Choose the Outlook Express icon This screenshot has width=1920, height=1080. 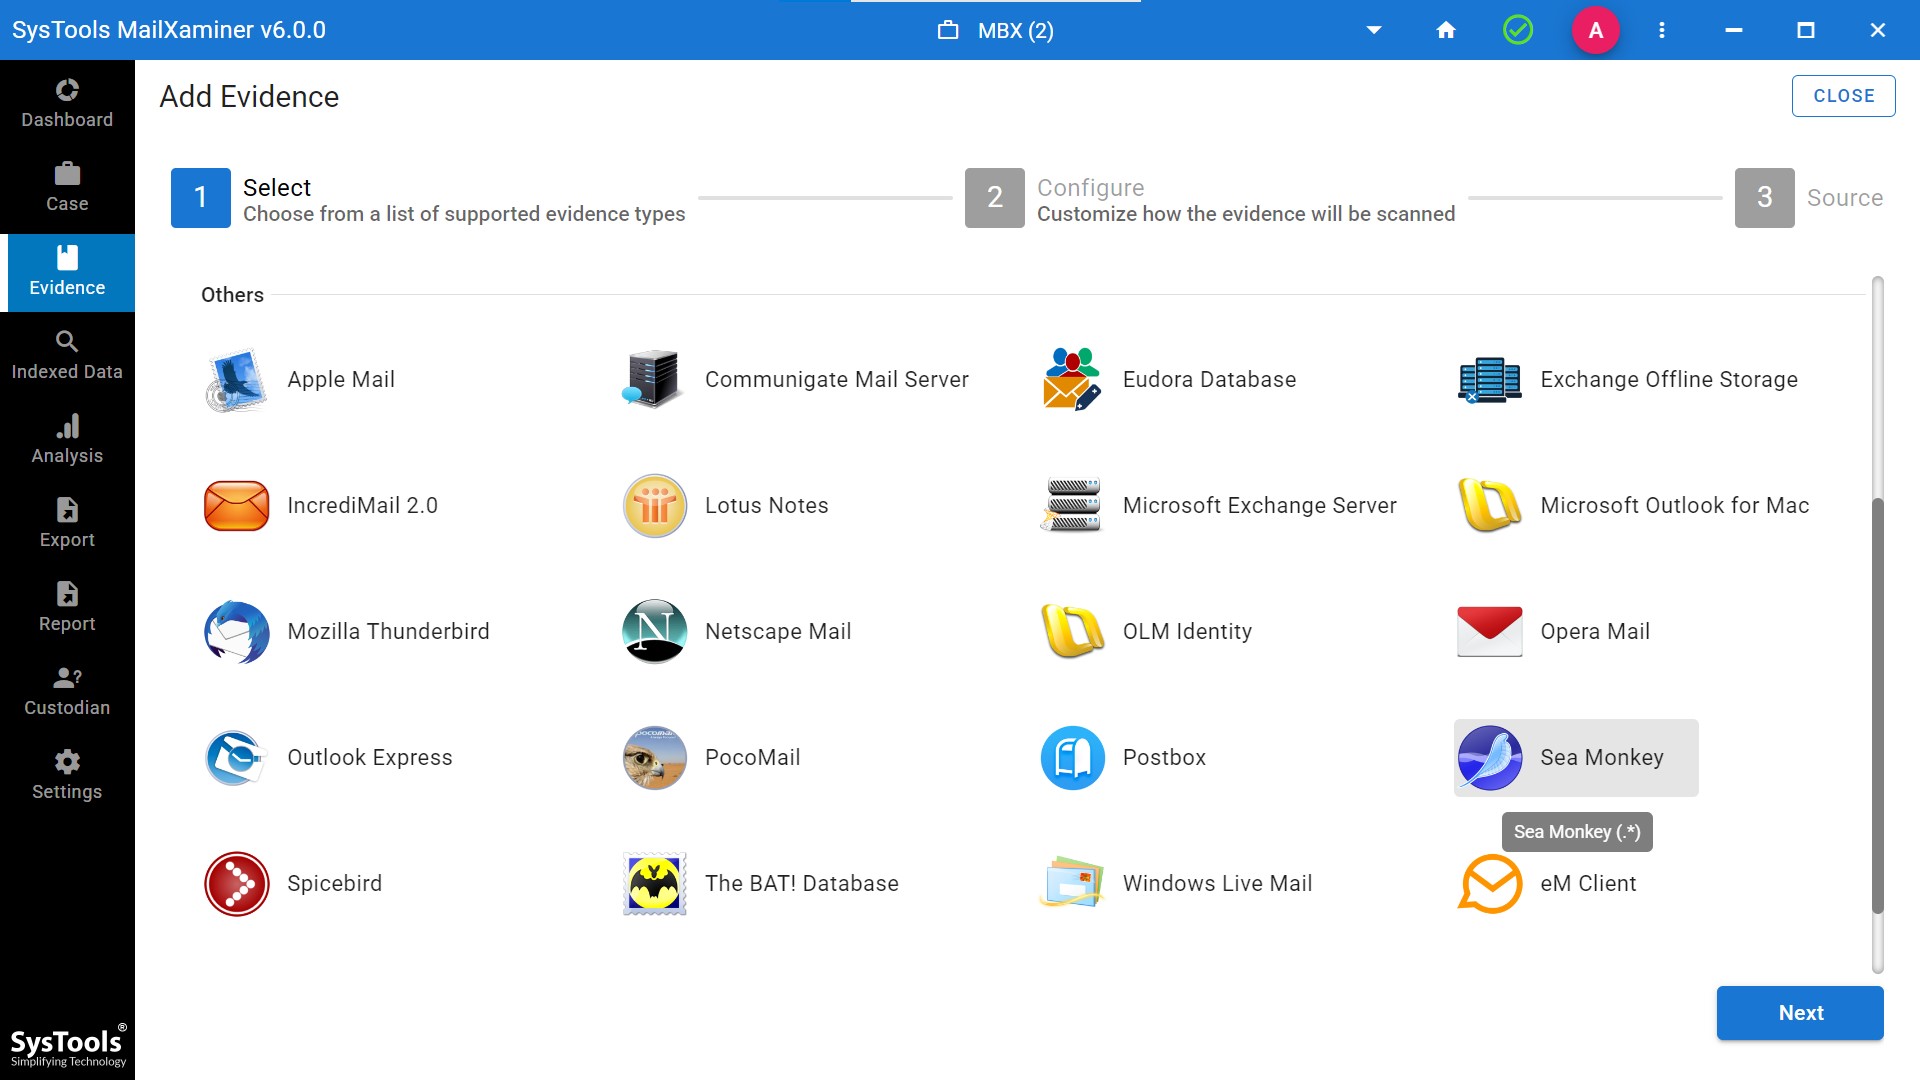pos(236,758)
